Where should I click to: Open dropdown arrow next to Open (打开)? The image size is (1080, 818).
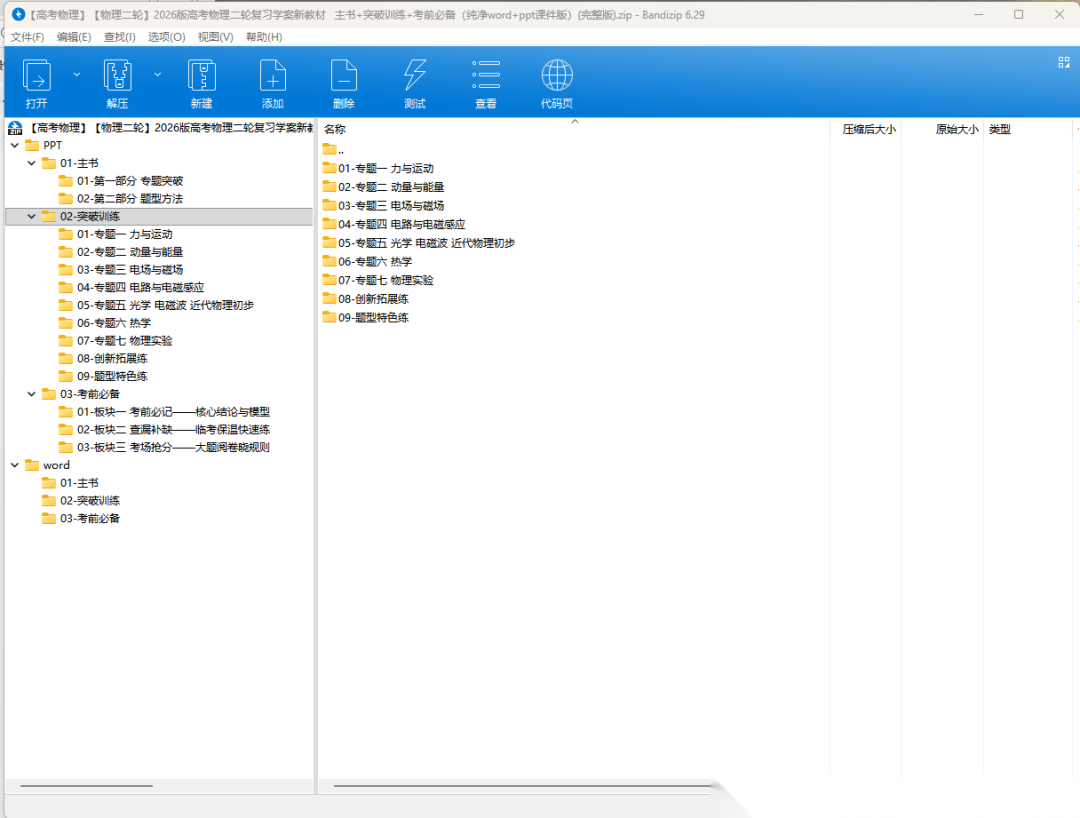[x=76, y=74]
